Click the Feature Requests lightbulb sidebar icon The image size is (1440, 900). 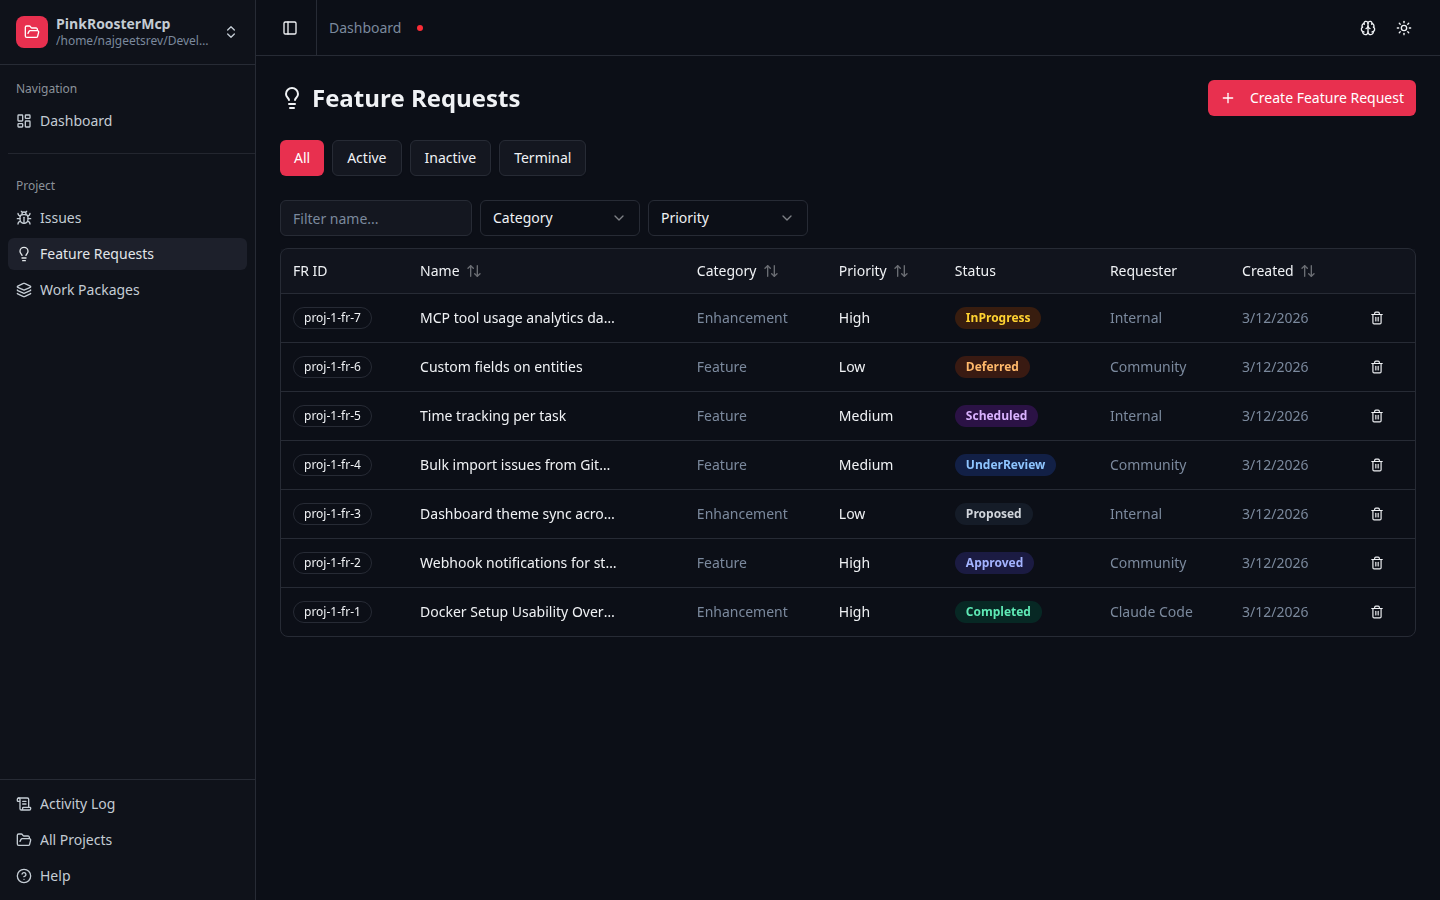click(24, 254)
